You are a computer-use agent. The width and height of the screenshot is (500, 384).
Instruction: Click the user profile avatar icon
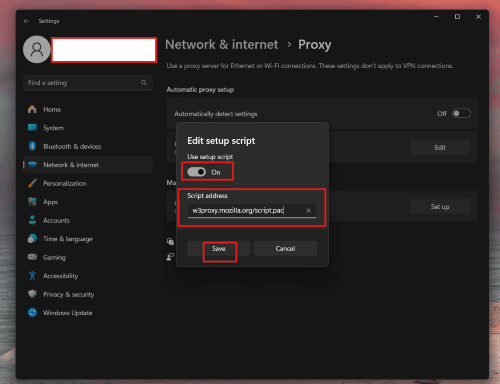click(x=37, y=49)
